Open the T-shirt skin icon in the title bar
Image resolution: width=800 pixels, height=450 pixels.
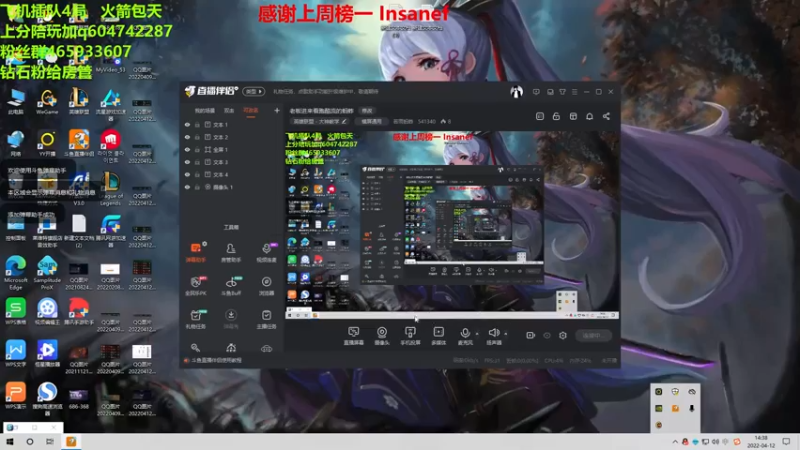(562, 92)
